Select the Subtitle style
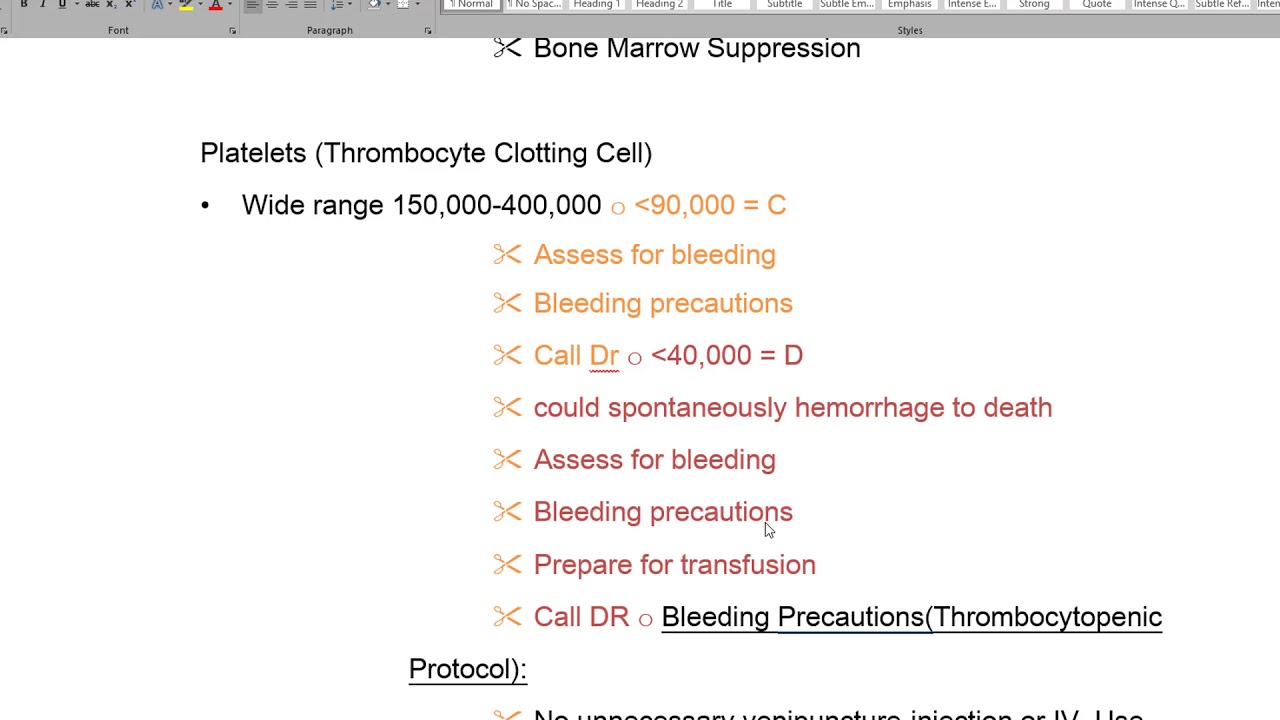Viewport: 1280px width, 720px height. 784,5
